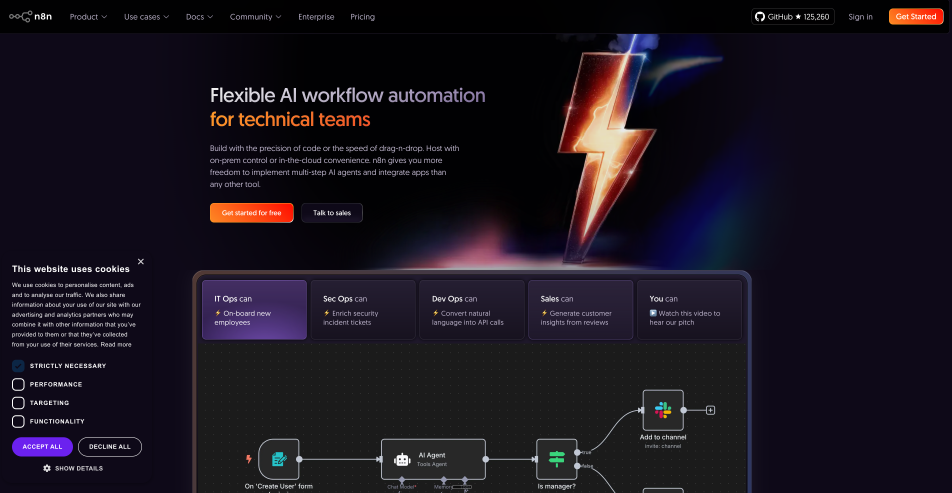This screenshot has width=952, height=493.
Task: Switch to the Sec Ops tab
Action: [x=363, y=310]
